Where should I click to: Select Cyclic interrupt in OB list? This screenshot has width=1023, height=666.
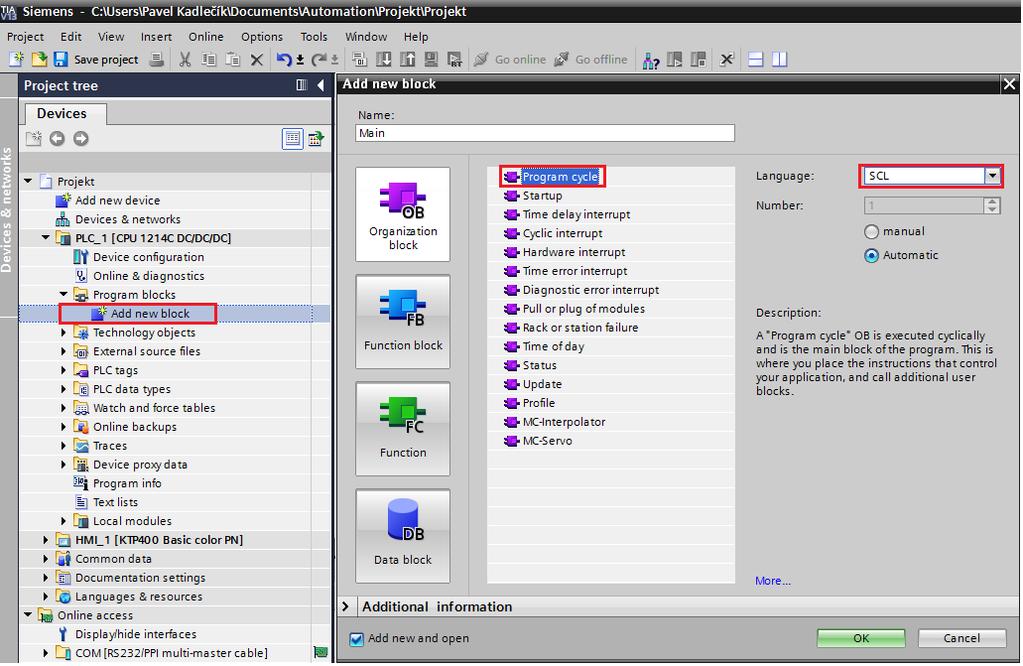pyautogui.click(x=562, y=234)
